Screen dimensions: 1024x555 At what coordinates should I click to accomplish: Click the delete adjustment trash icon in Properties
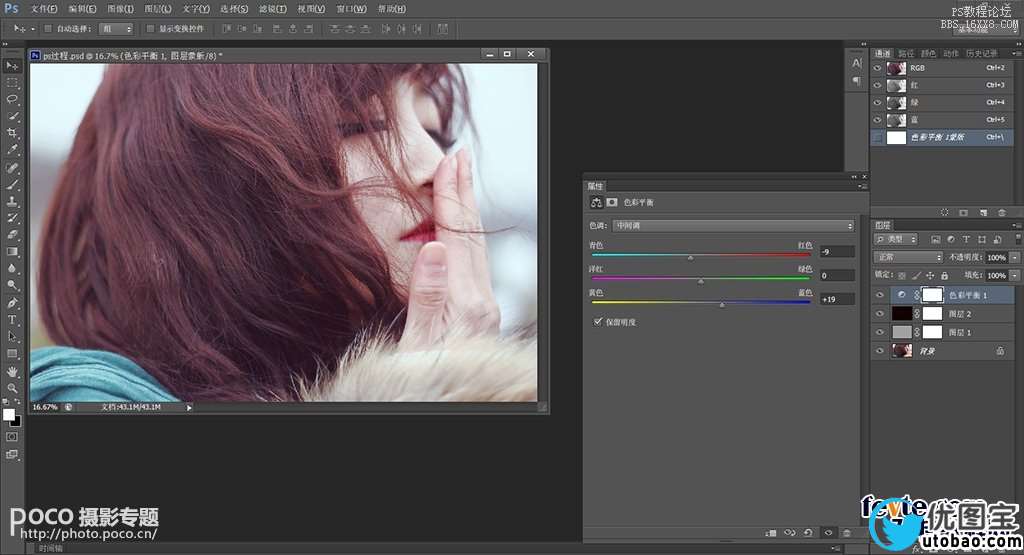point(847,533)
